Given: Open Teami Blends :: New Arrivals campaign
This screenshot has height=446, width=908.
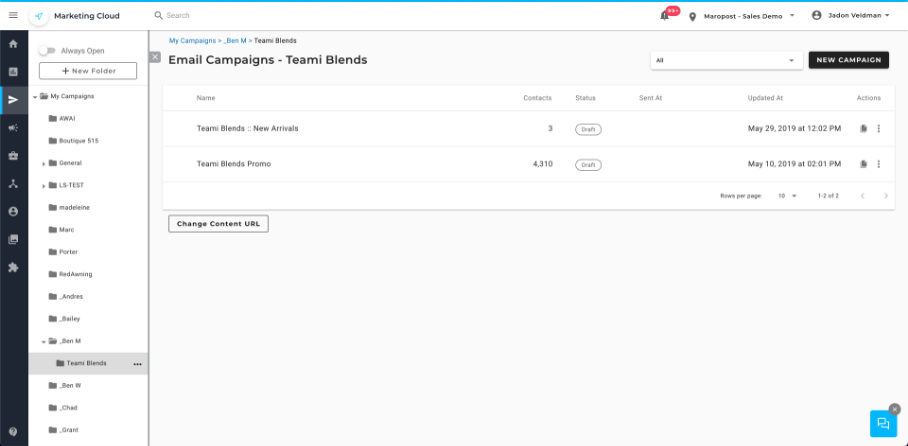Looking at the screenshot, I should tap(247, 128).
